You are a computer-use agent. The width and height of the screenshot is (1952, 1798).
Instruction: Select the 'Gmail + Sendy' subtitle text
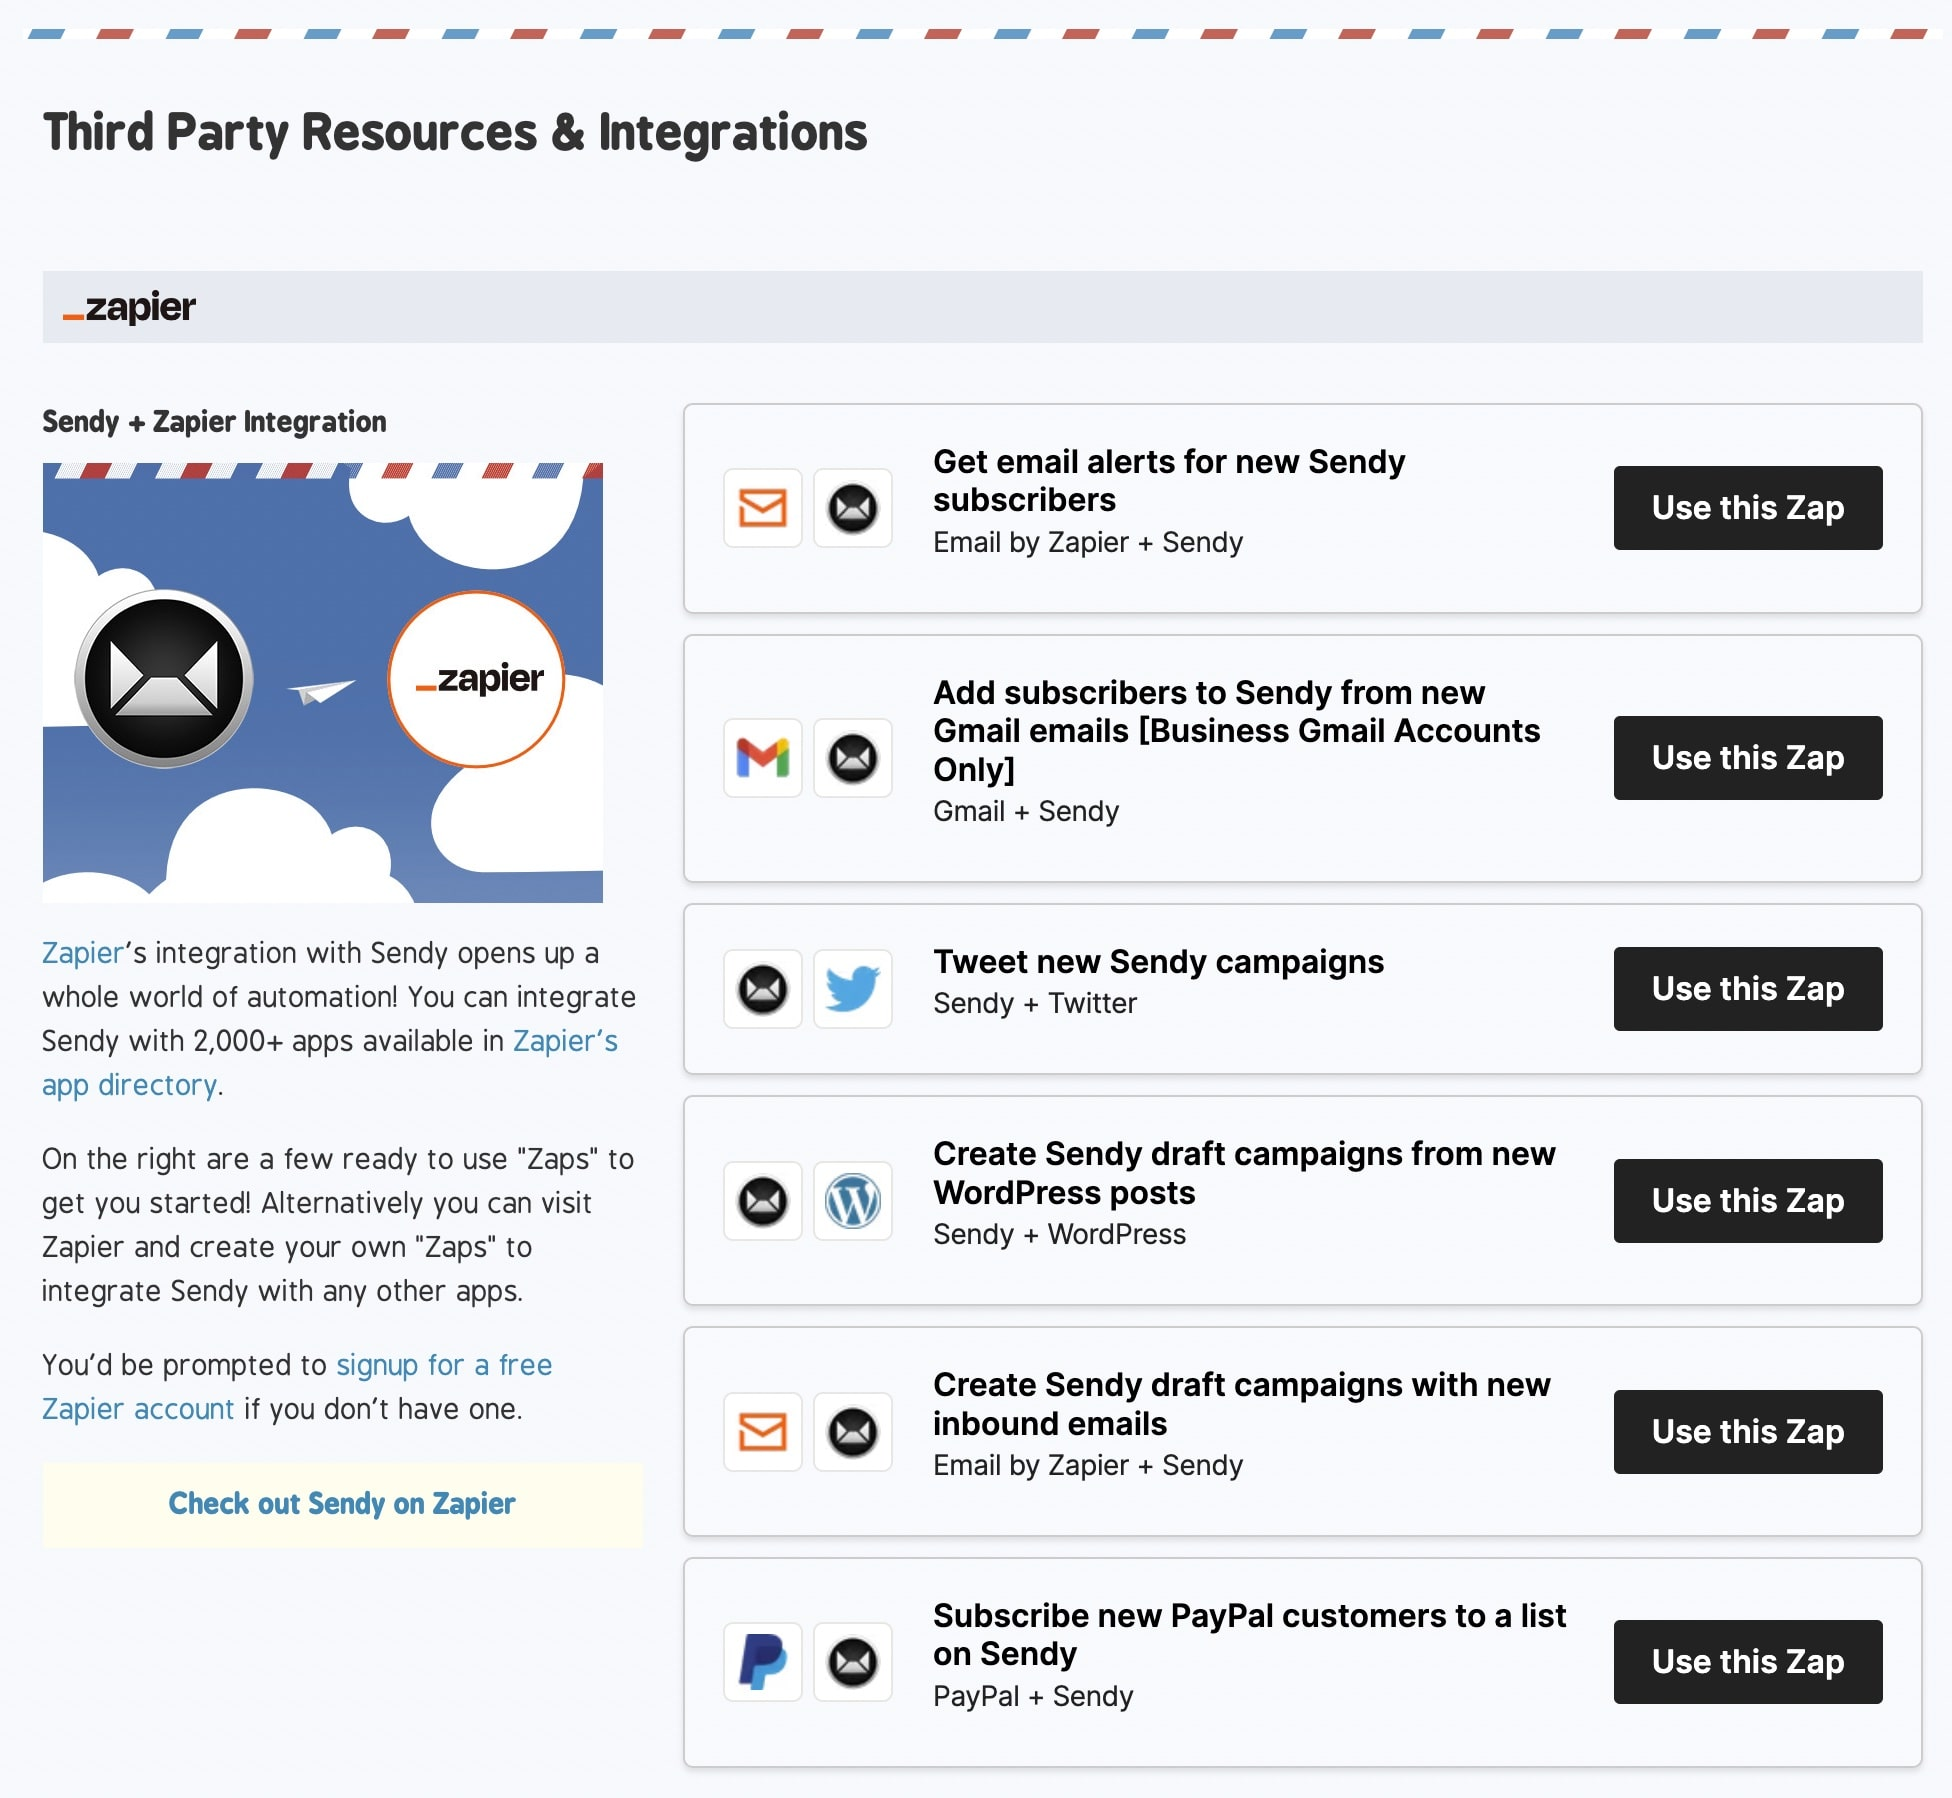(x=1026, y=811)
